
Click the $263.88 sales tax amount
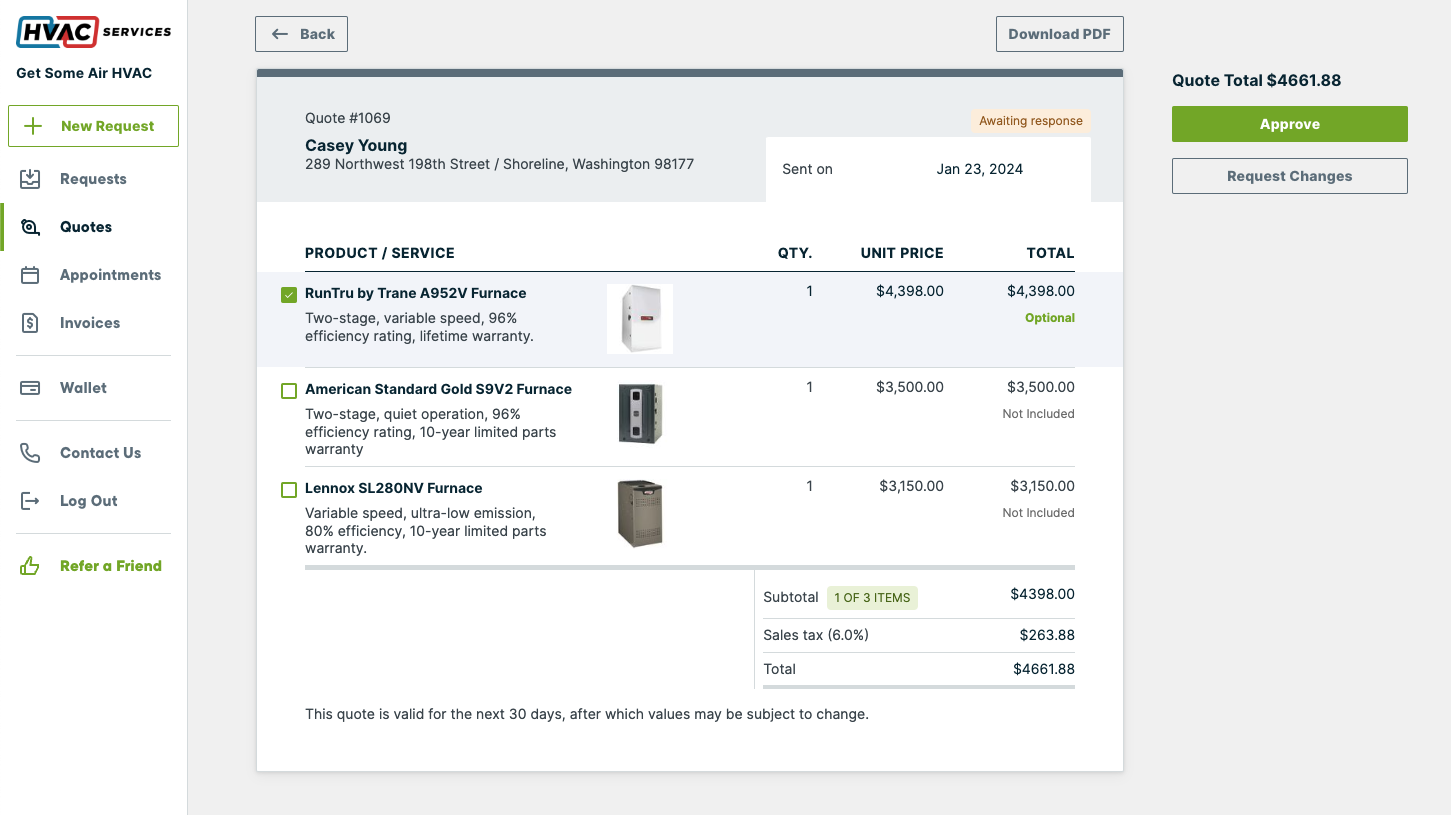pos(1047,635)
